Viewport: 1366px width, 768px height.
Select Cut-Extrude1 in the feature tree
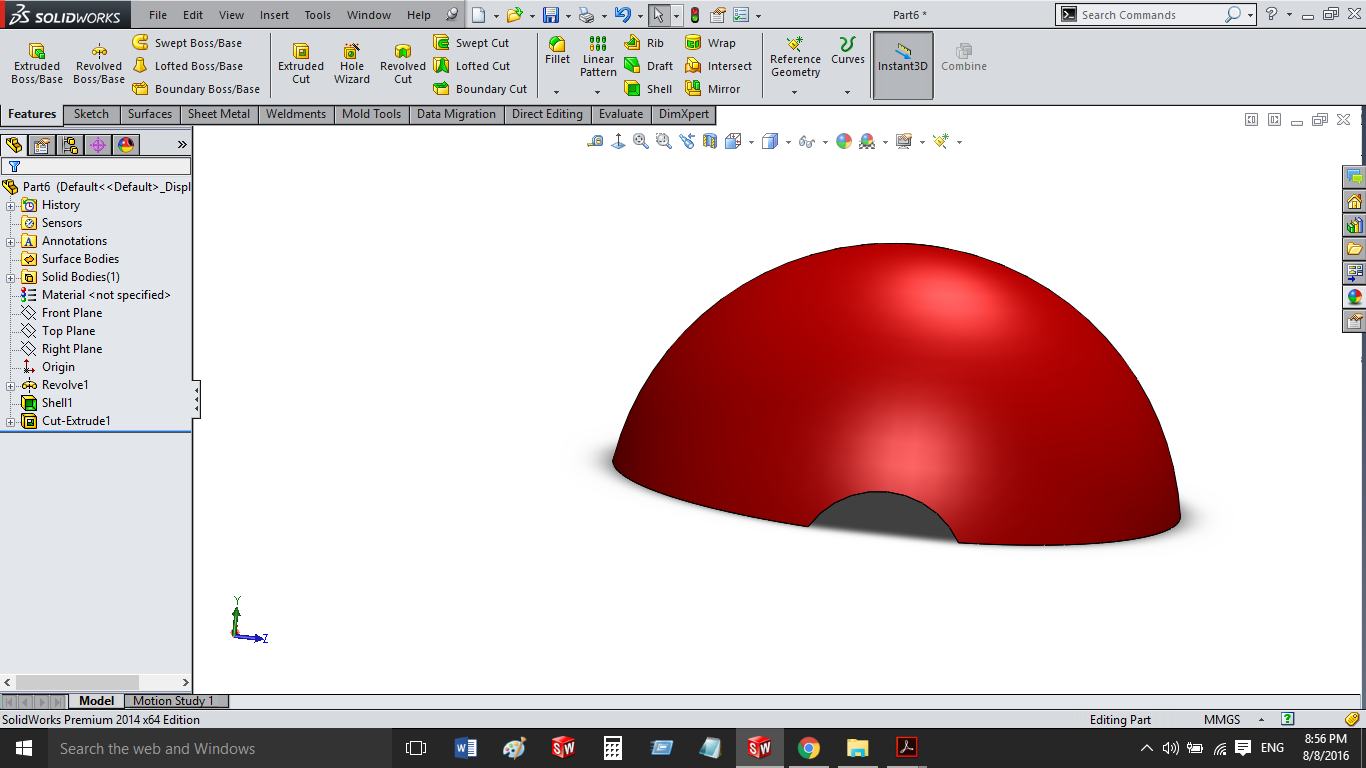76,421
